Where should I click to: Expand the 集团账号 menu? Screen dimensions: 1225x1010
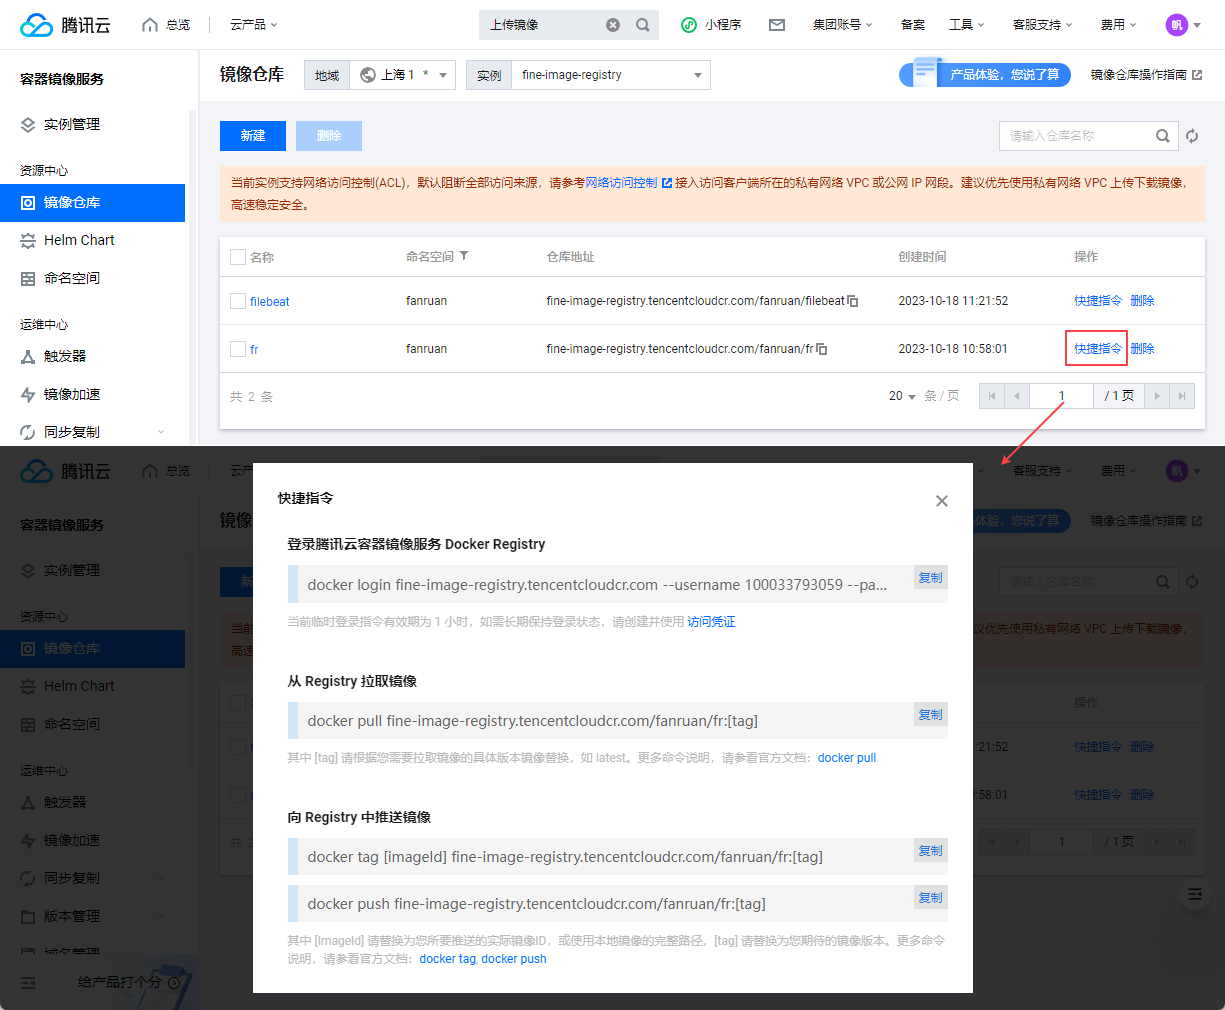pyautogui.click(x=842, y=25)
